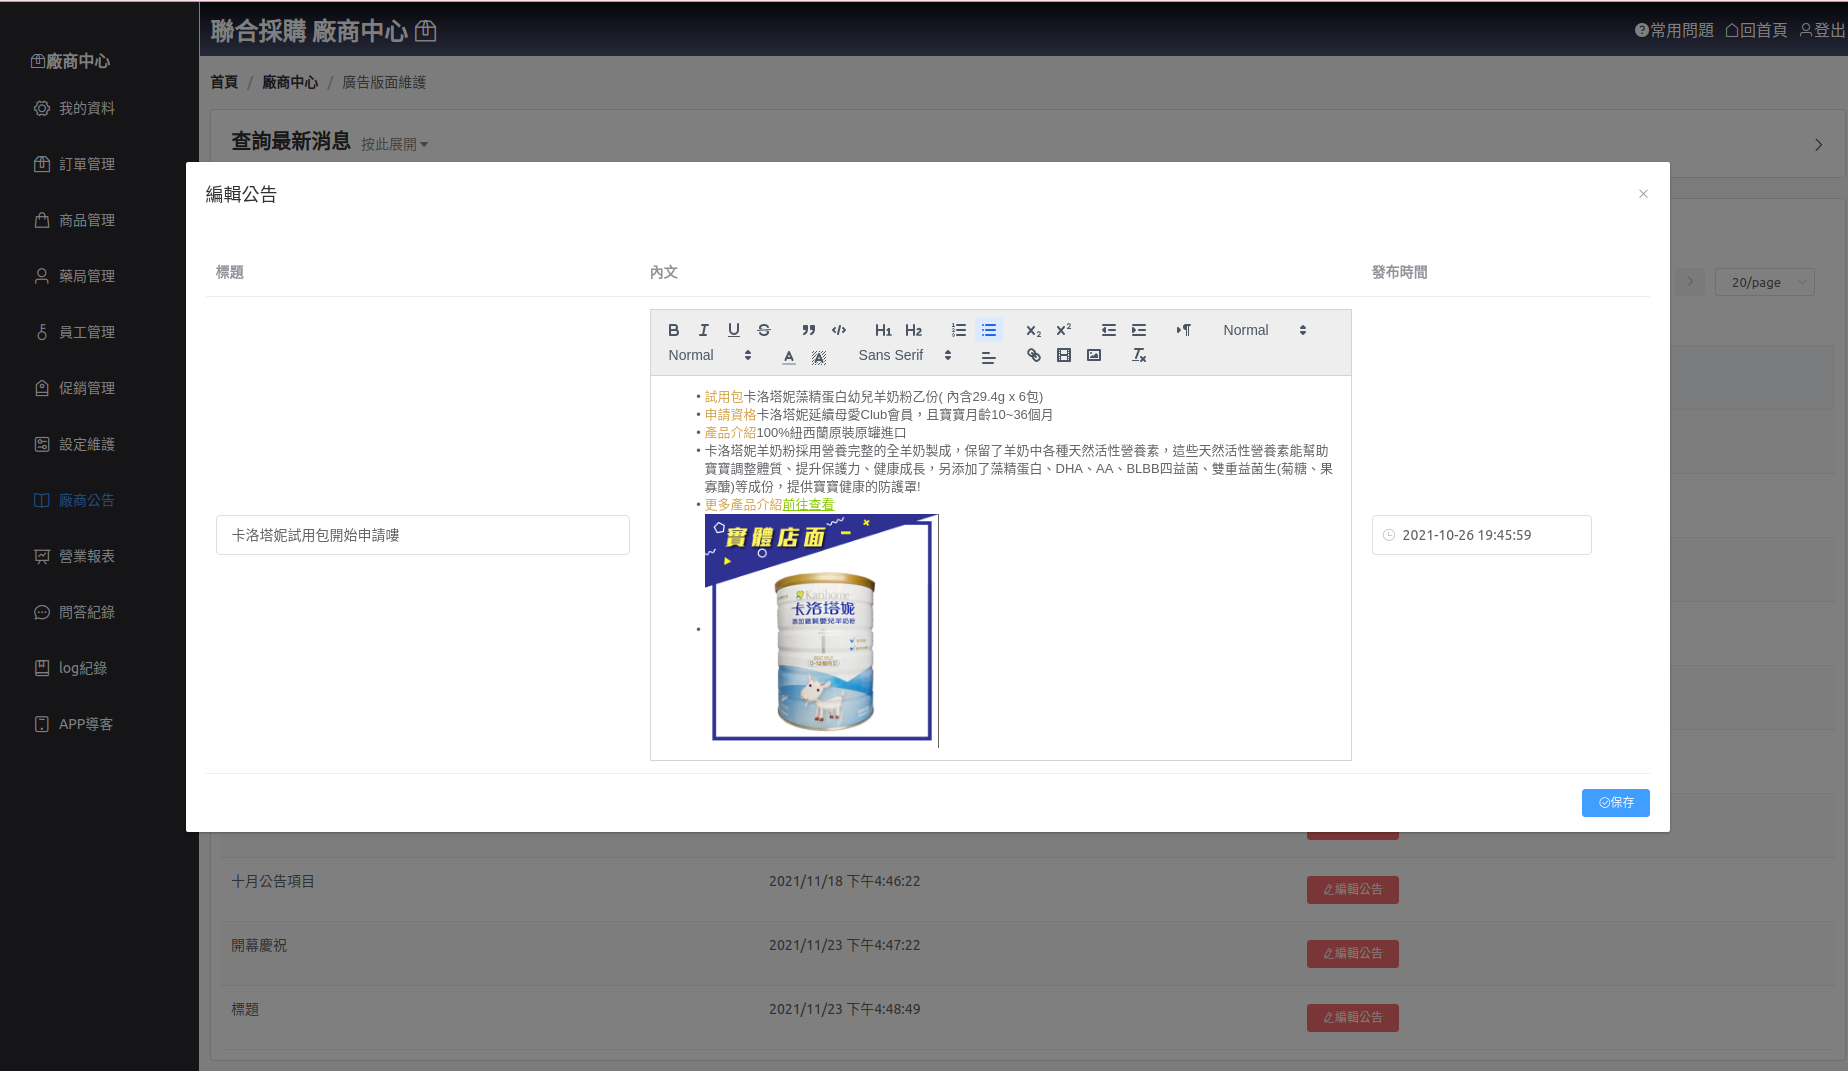Increase the paragraph indent
1848x1071 pixels.
coord(1139,330)
